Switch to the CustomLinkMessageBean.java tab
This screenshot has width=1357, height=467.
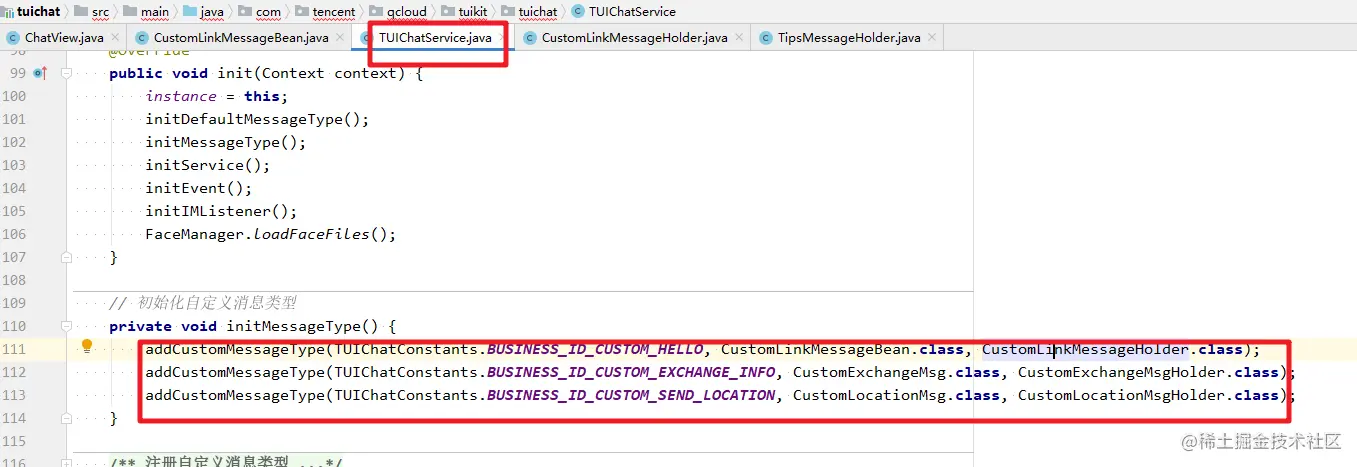(x=241, y=38)
